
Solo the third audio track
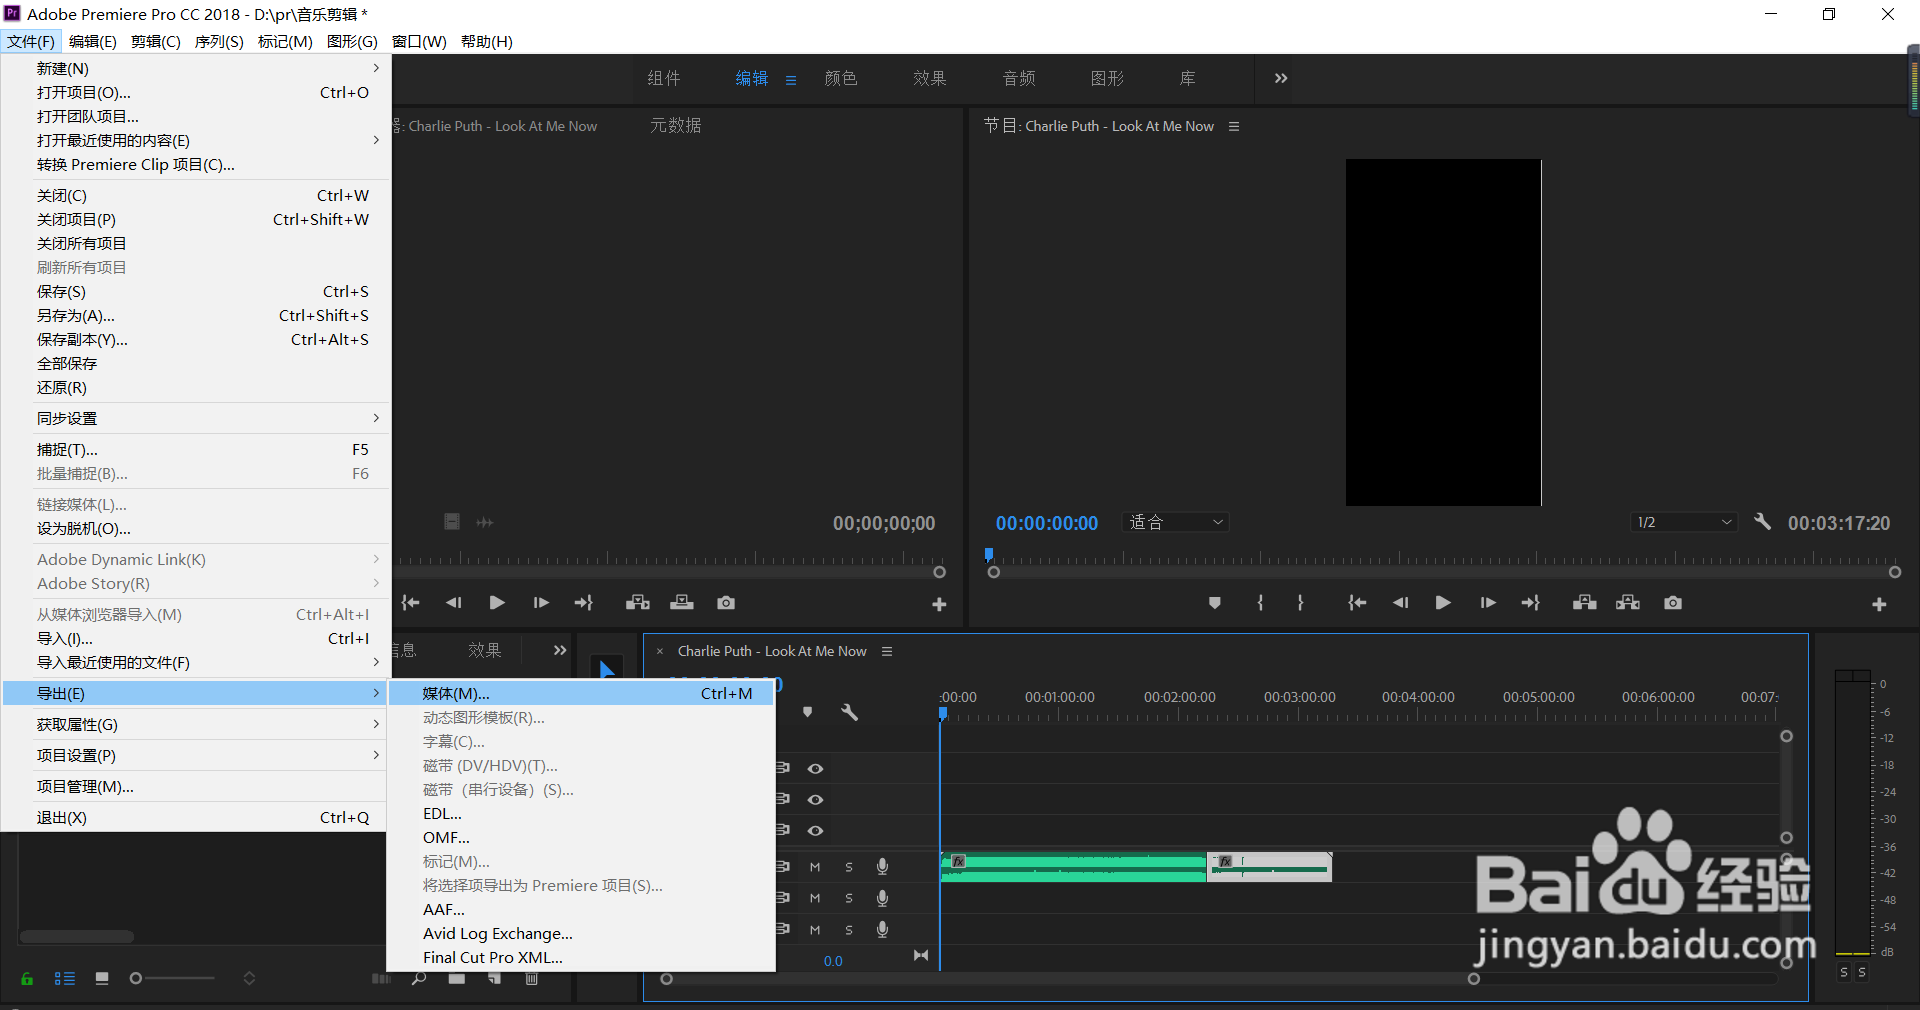click(849, 929)
